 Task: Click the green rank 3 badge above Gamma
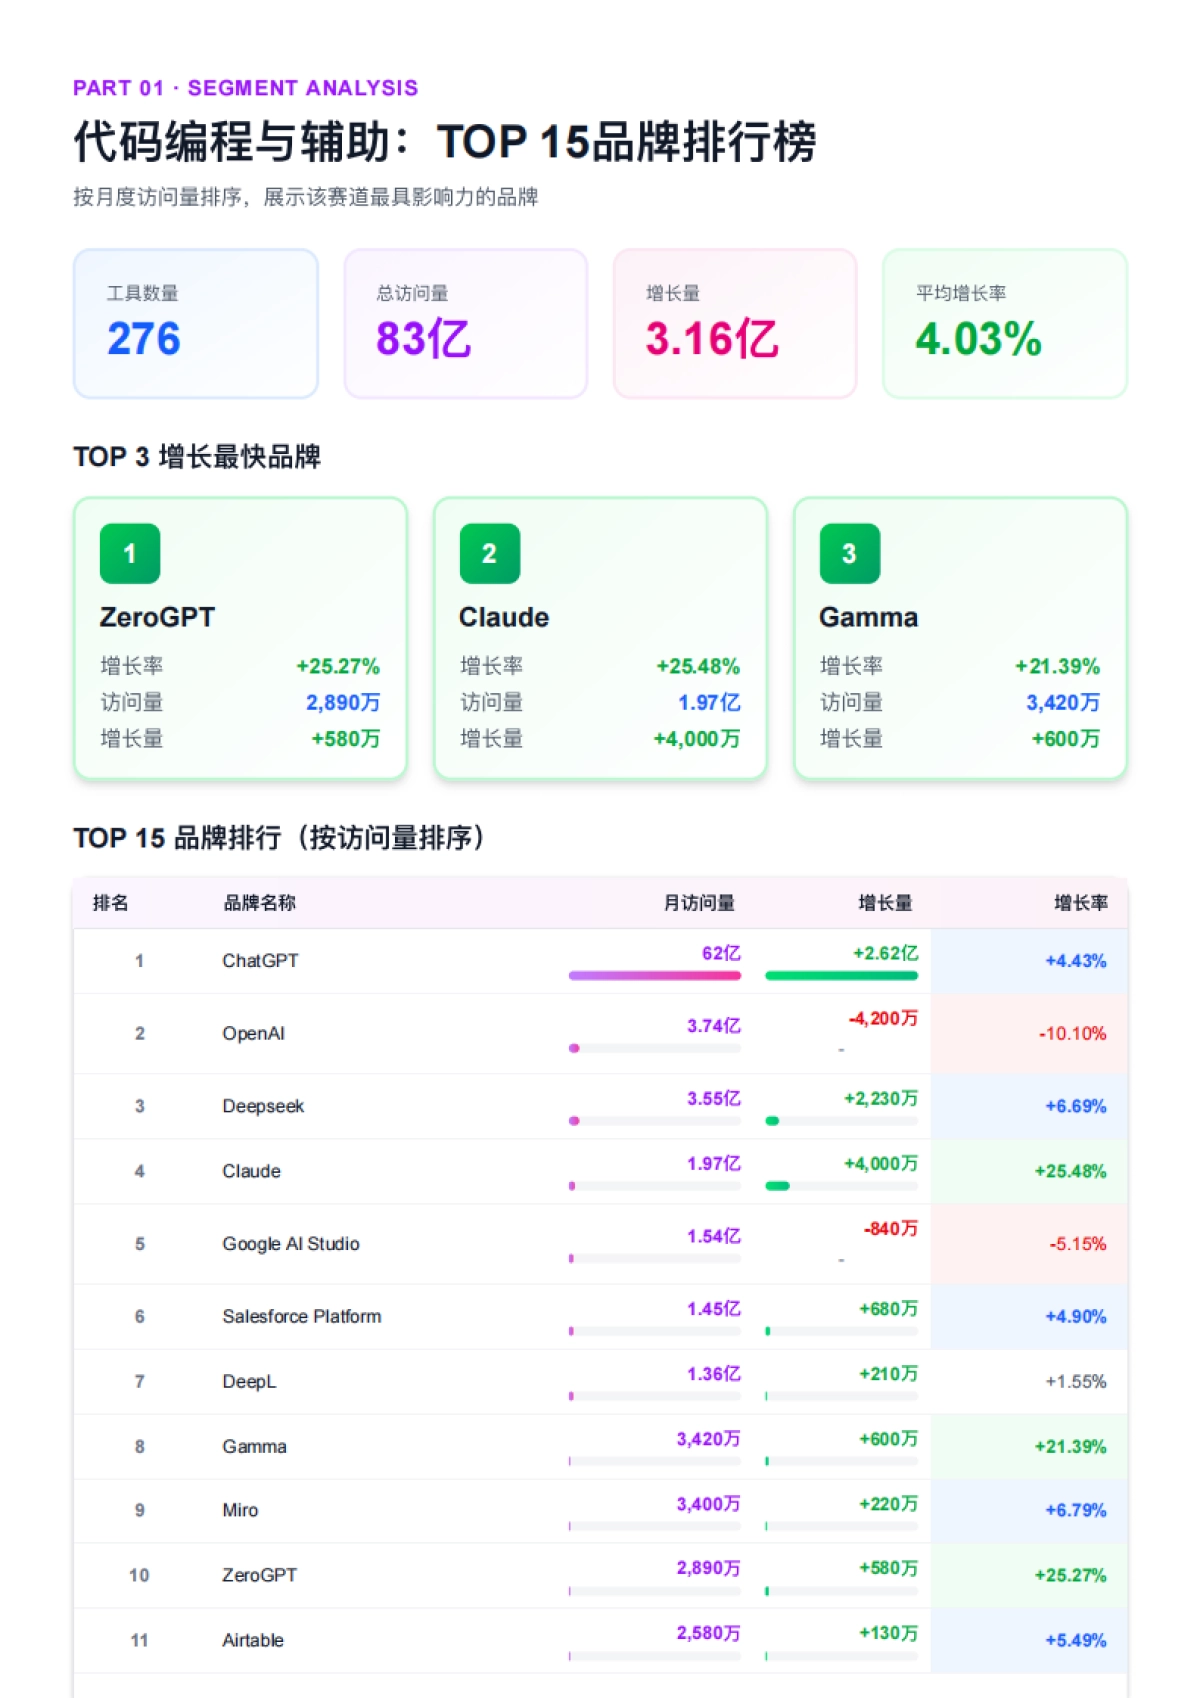point(849,553)
